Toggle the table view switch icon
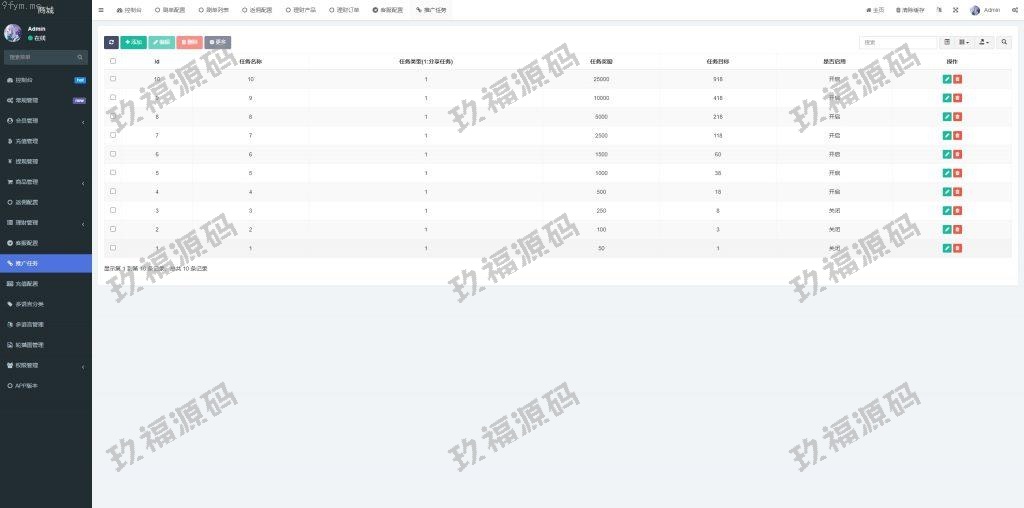Image resolution: width=1024 pixels, height=508 pixels. click(947, 43)
